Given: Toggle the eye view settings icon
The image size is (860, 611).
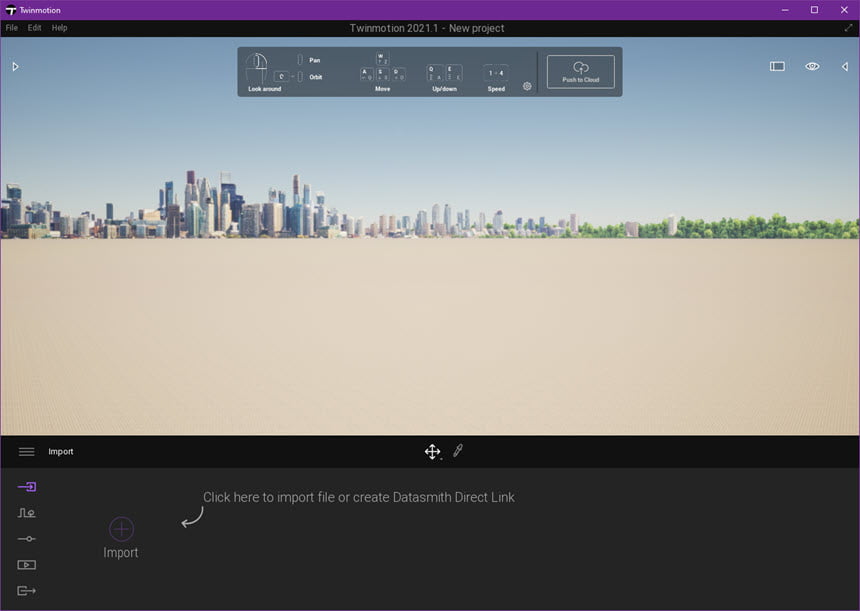Looking at the screenshot, I should point(812,66).
